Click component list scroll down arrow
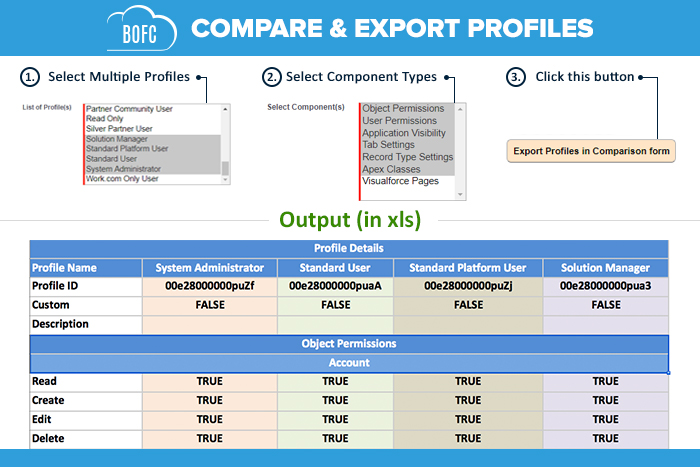Viewport: 700px width, 467px height. pyautogui.click(x=460, y=195)
